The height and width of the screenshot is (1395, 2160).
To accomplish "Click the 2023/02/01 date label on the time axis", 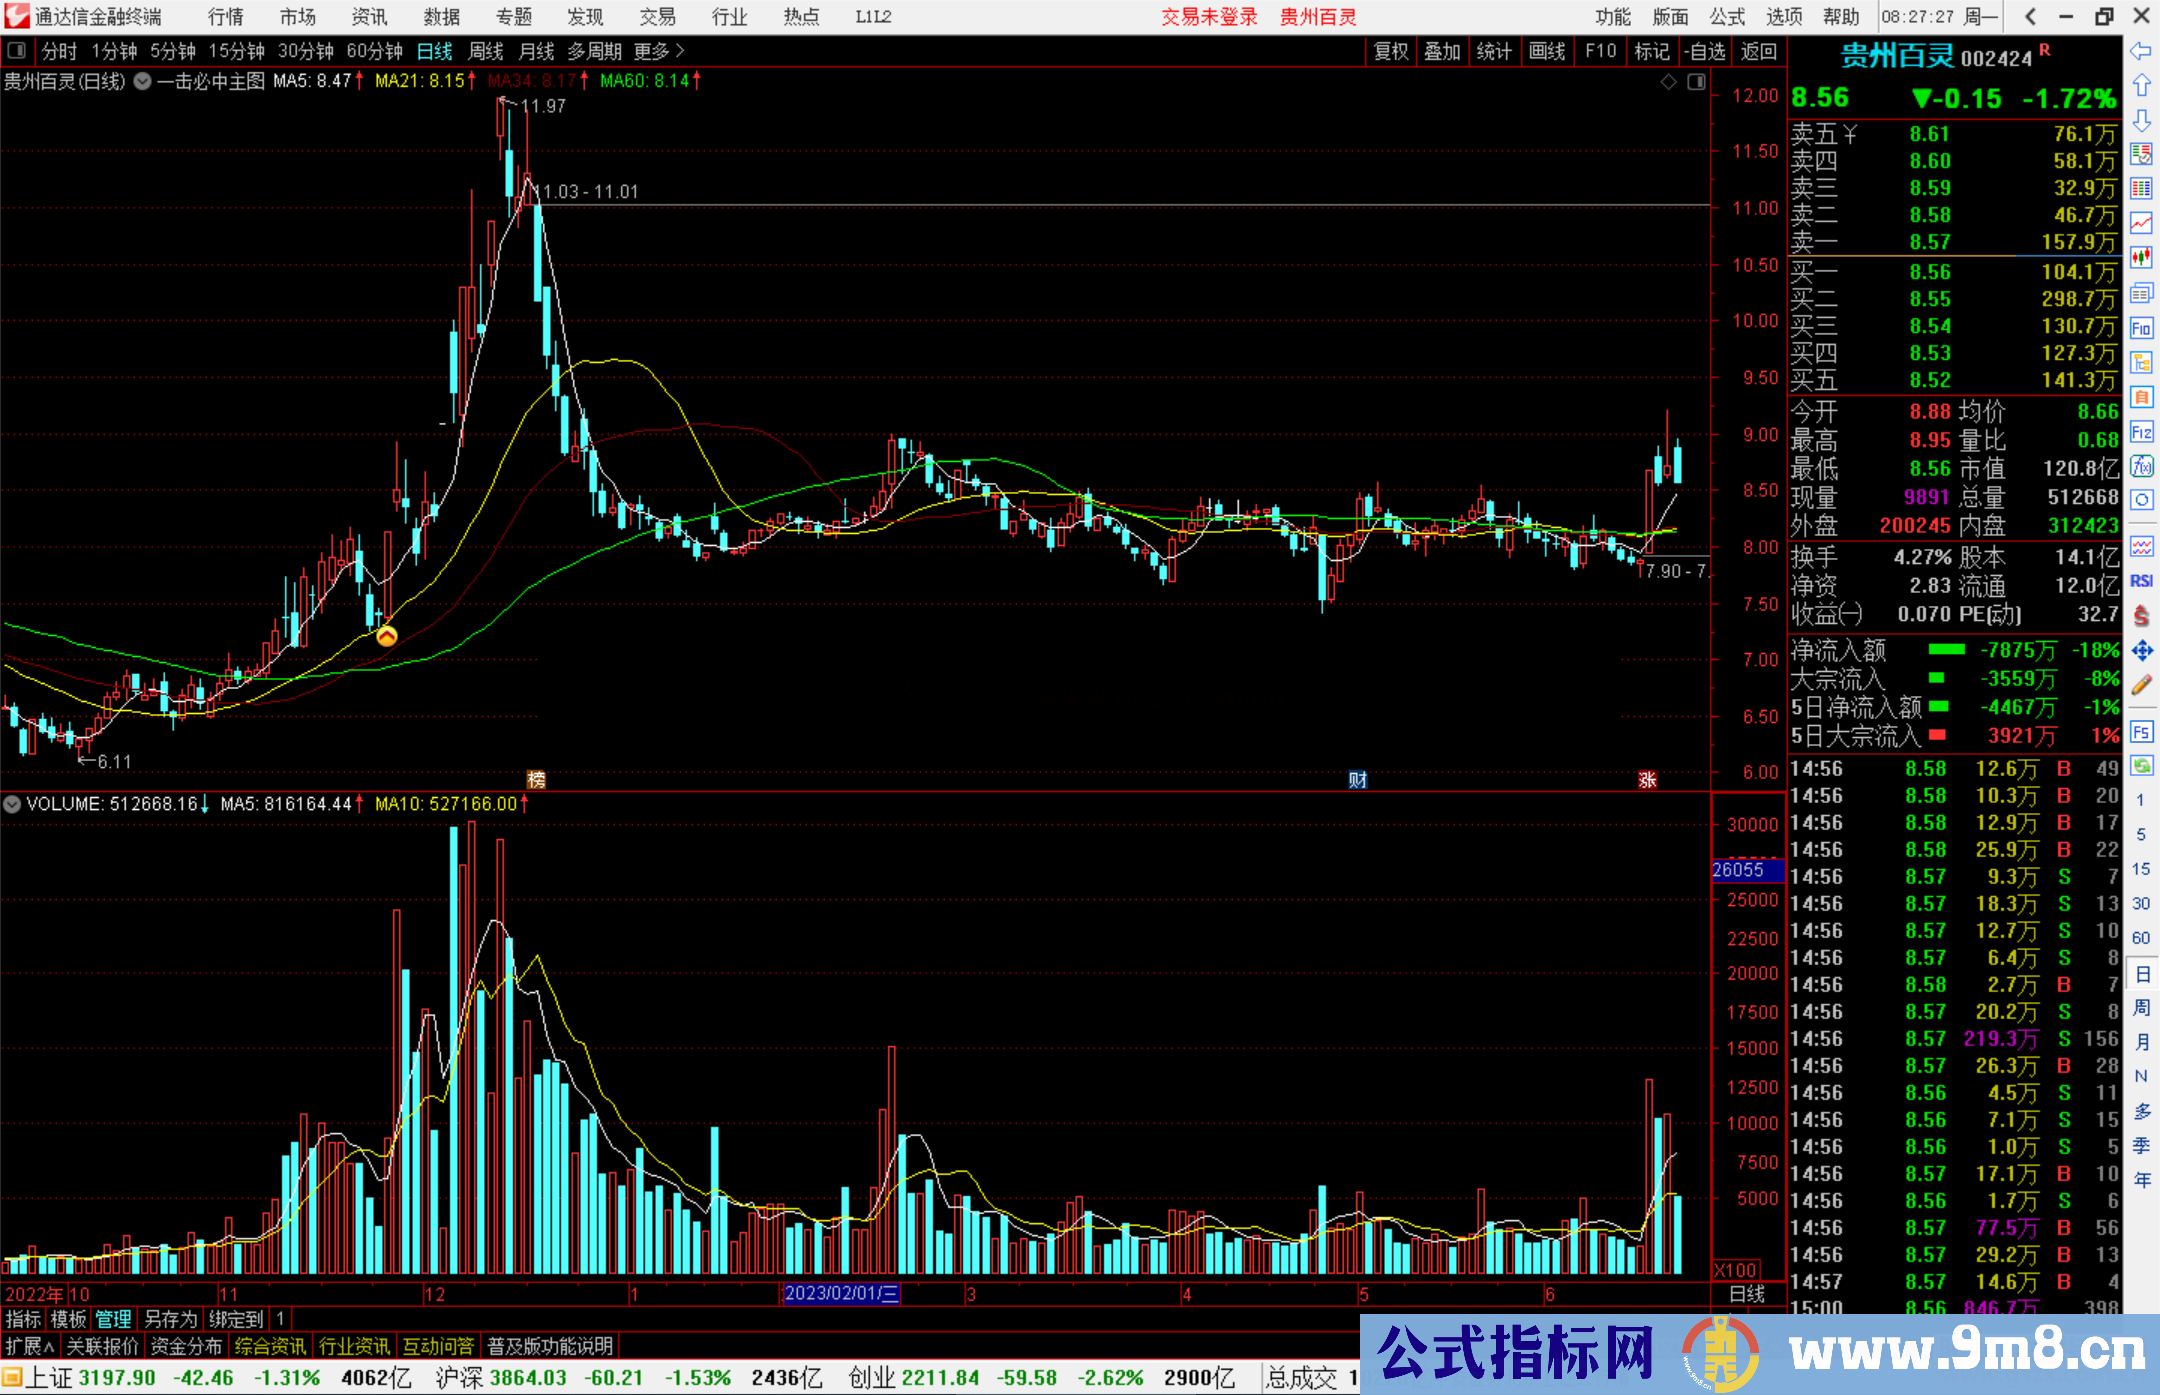I will [840, 1293].
